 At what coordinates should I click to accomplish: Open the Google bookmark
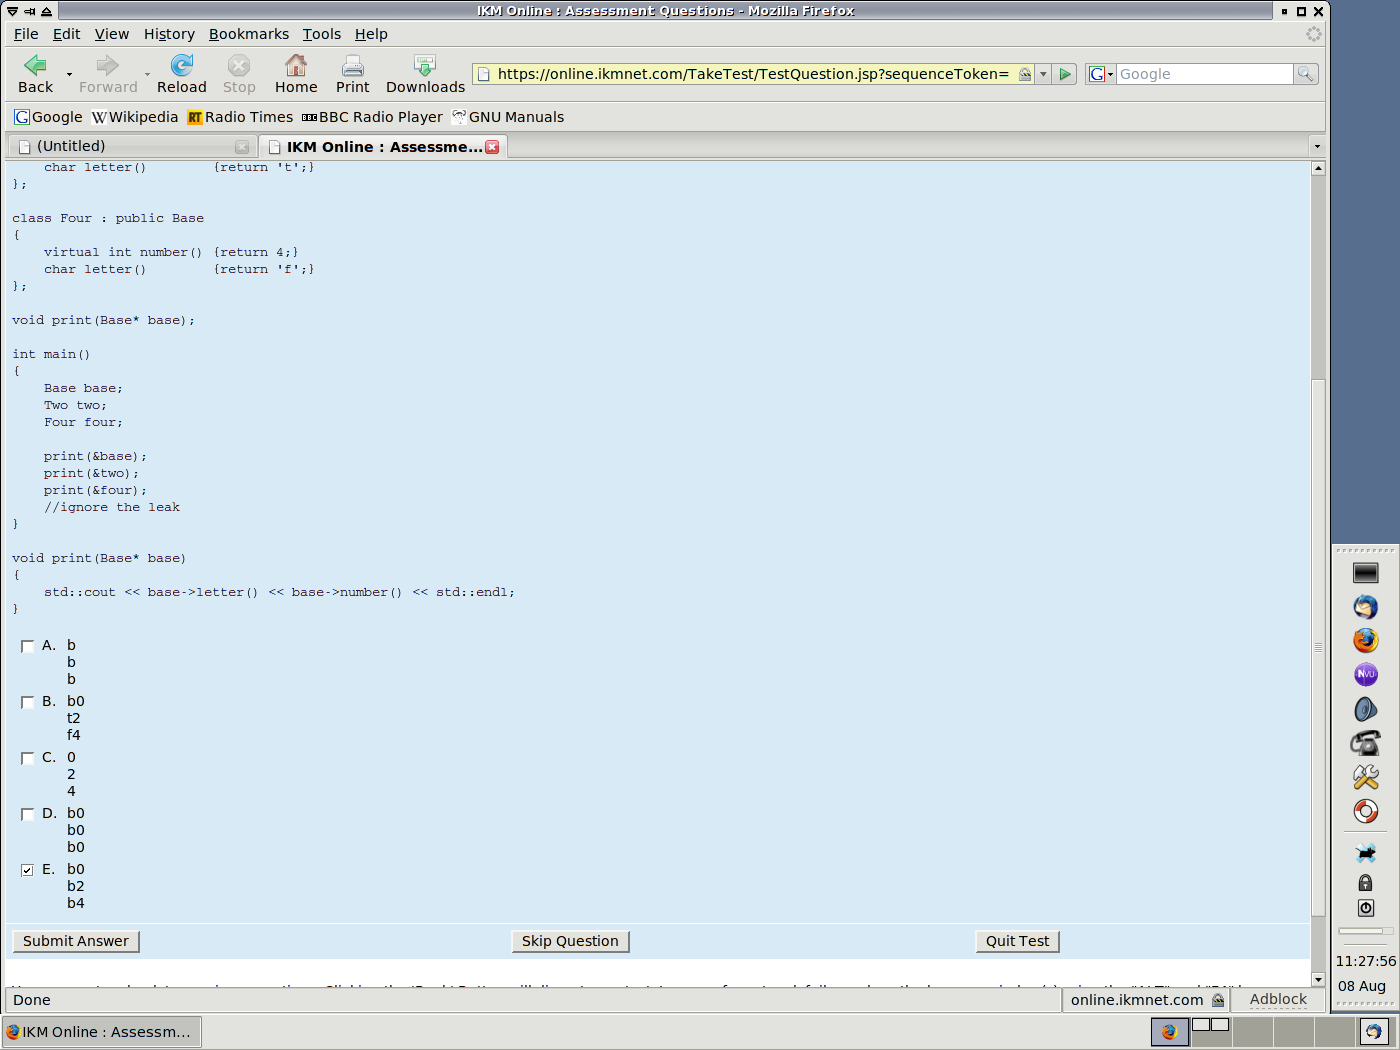click(x=48, y=117)
